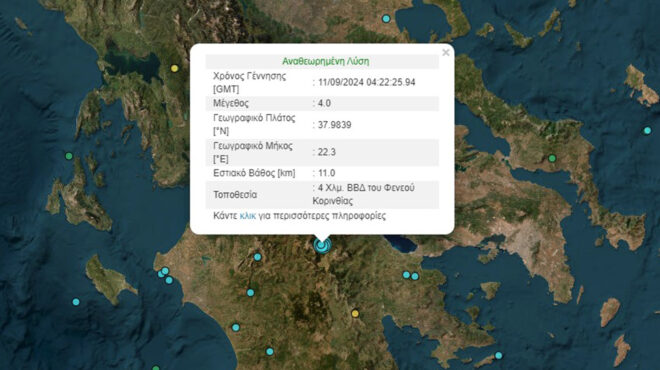Image resolution: width=660 pixels, height=370 pixels.
Task: Click the yellow earthquake marker near Lake Trichonida
Action: pos(175,68)
